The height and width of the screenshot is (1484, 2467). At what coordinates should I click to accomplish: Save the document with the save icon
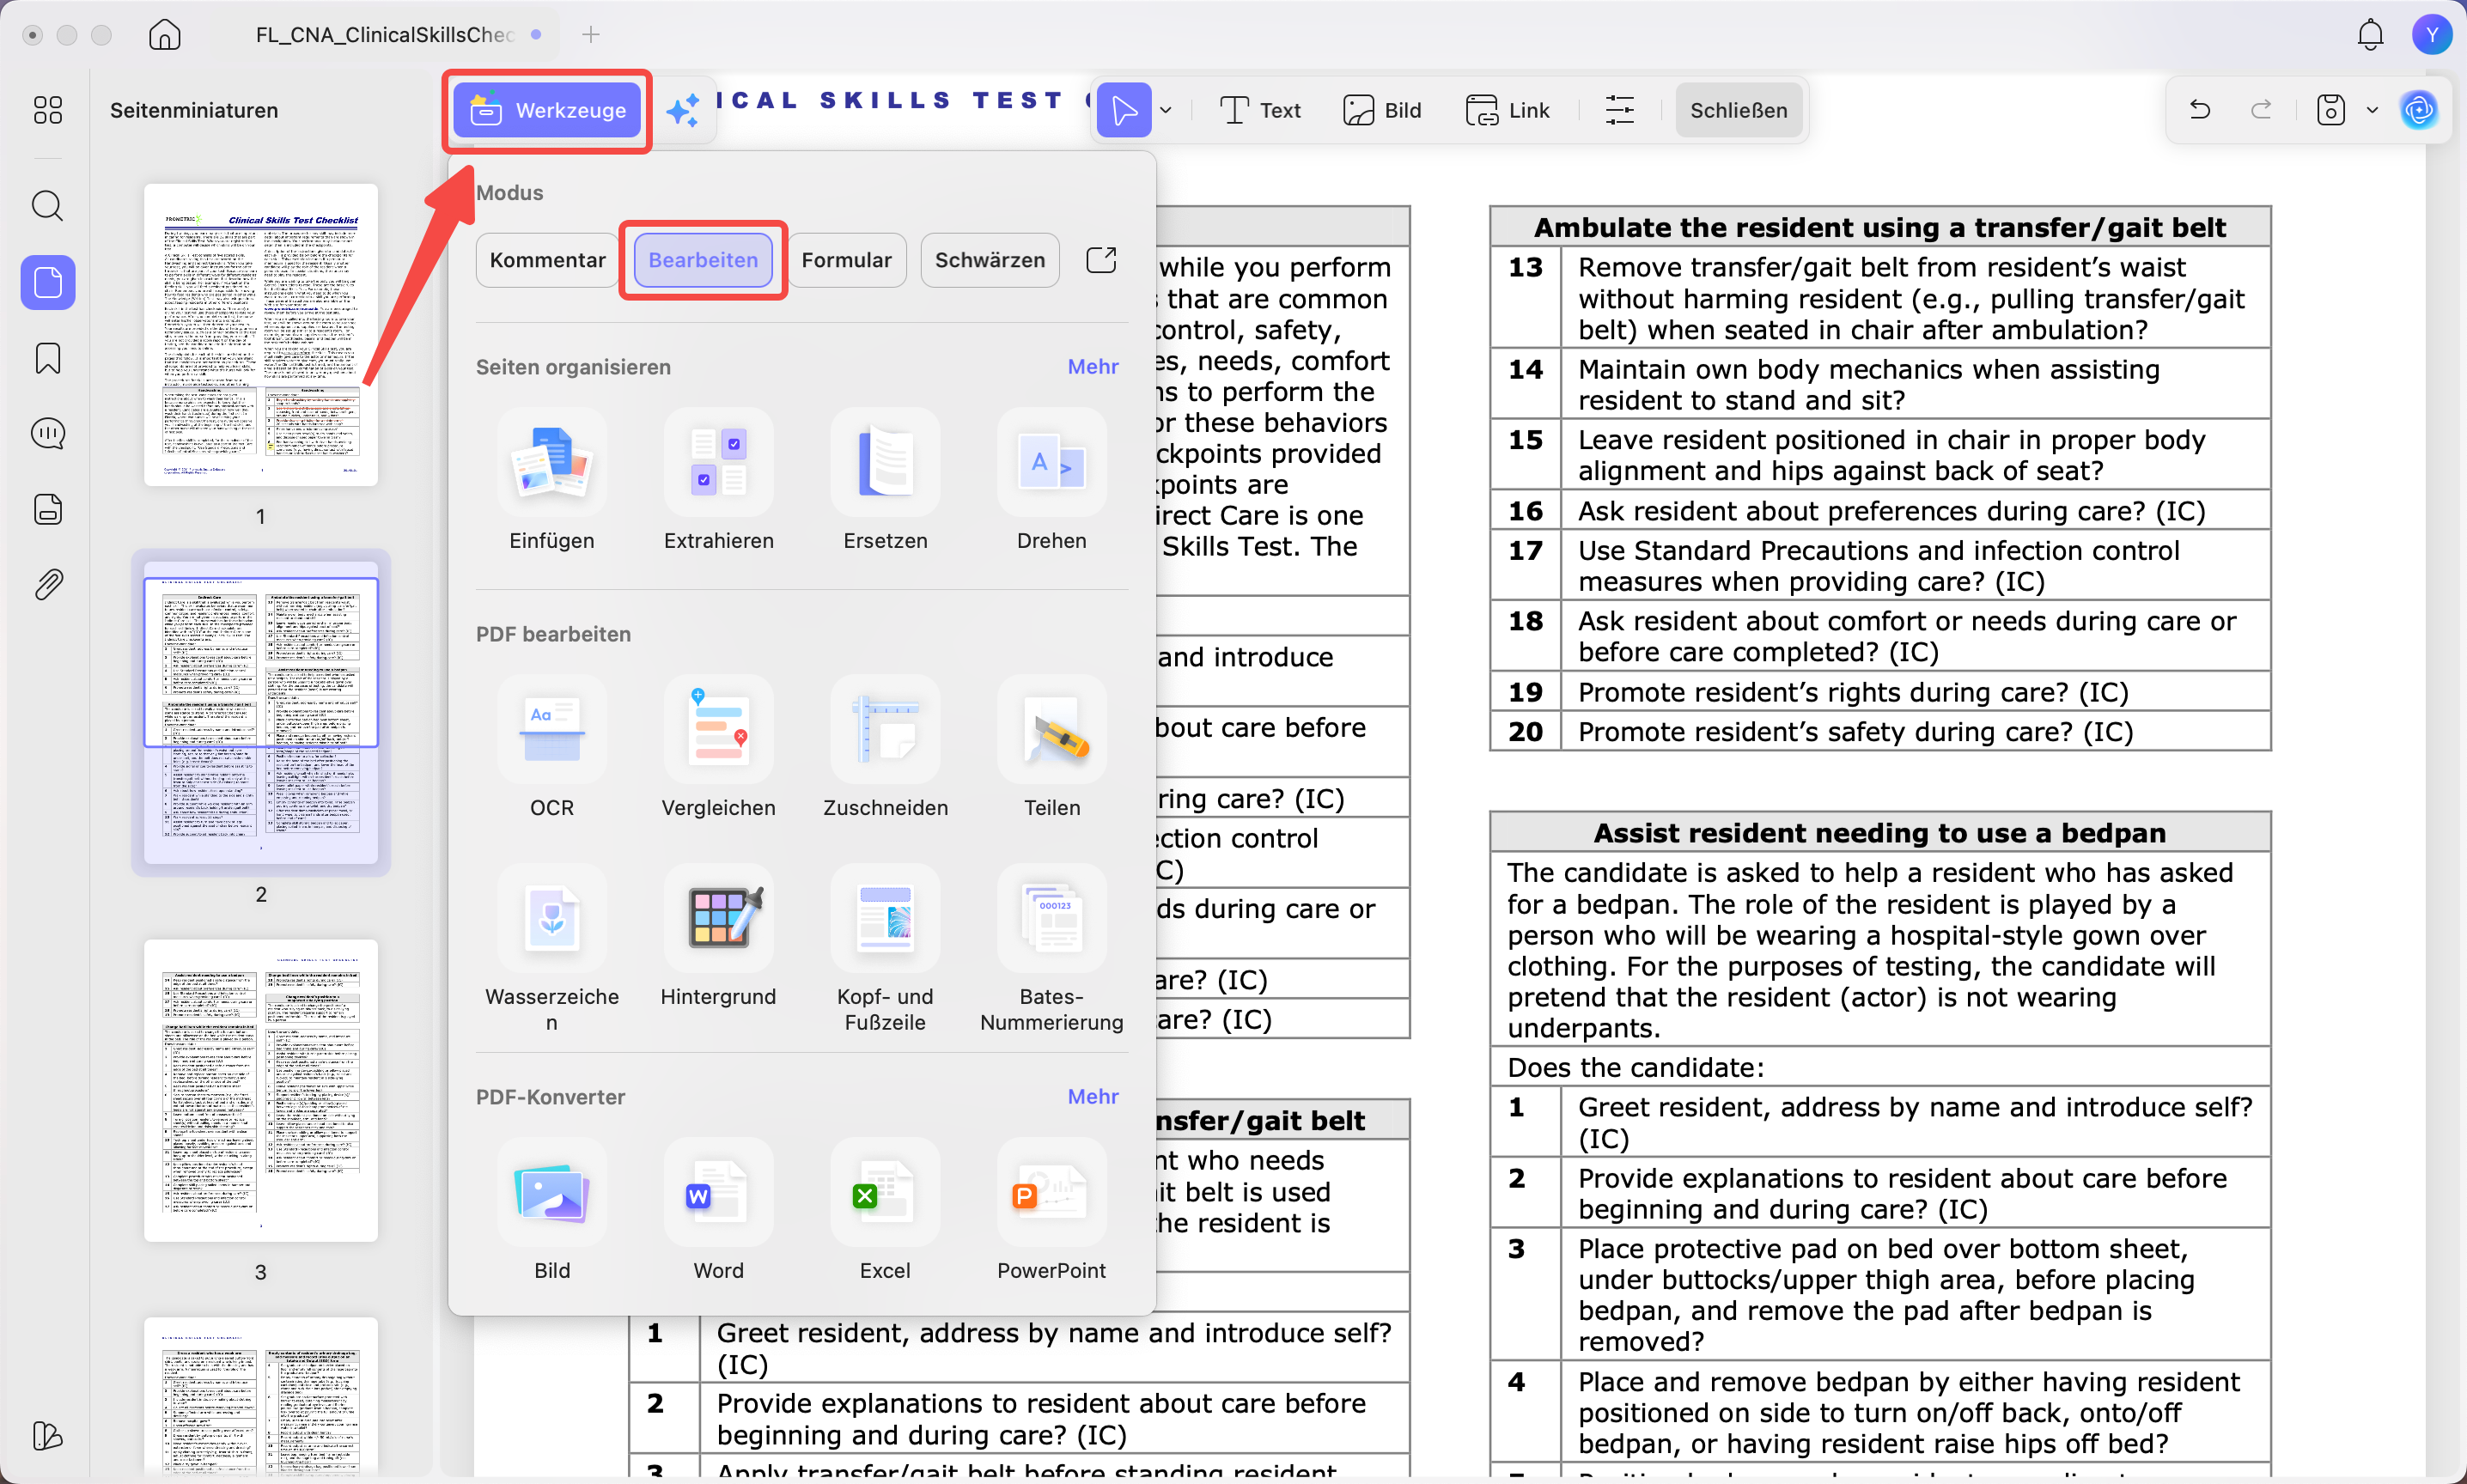2330,110
